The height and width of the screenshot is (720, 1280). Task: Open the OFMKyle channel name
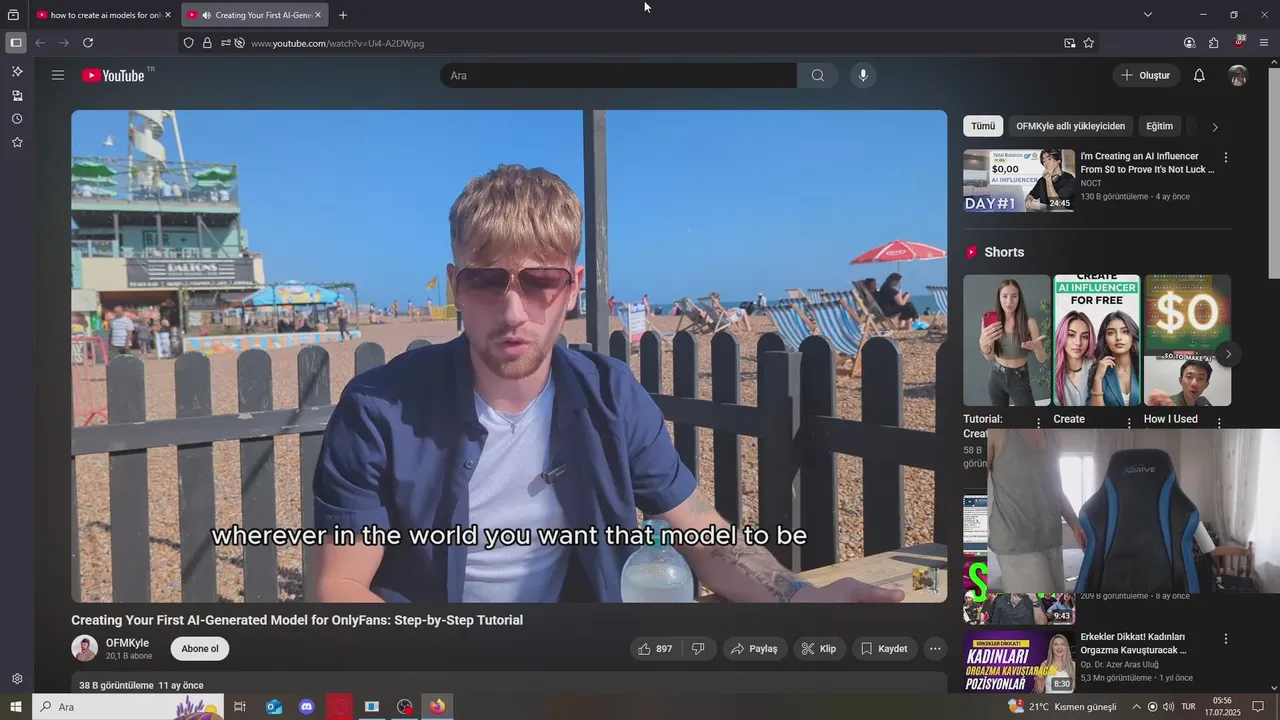(x=127, y=643)
